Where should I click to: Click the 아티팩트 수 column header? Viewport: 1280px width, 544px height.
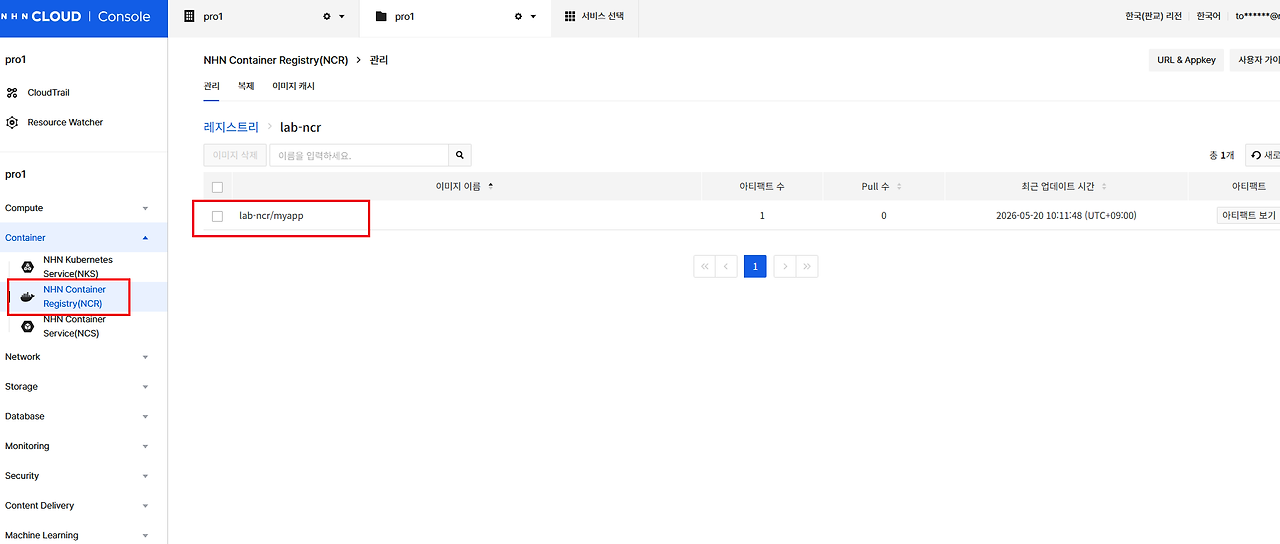pyautogui.click(x=762, y=187)
